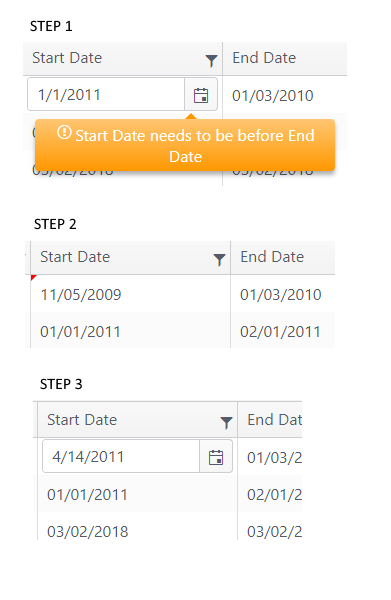Viewport: 391px width, 600px height.
Task: Click the Start Date validation tooltip message
Action: 185,145
